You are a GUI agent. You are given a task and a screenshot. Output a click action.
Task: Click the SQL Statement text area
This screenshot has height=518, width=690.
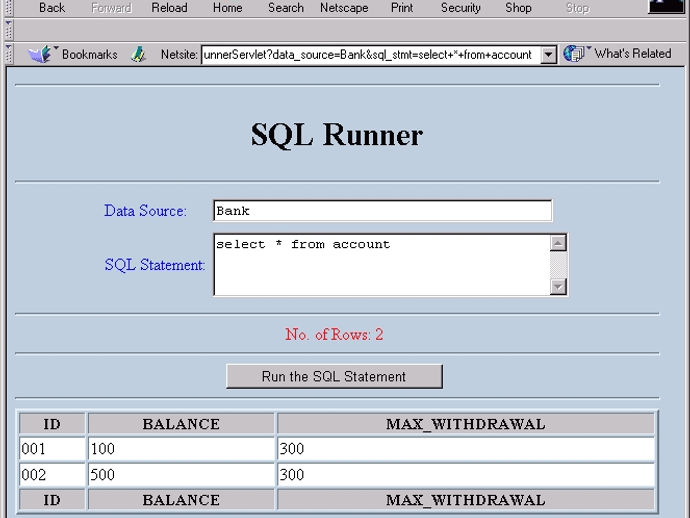pos(382,265)
